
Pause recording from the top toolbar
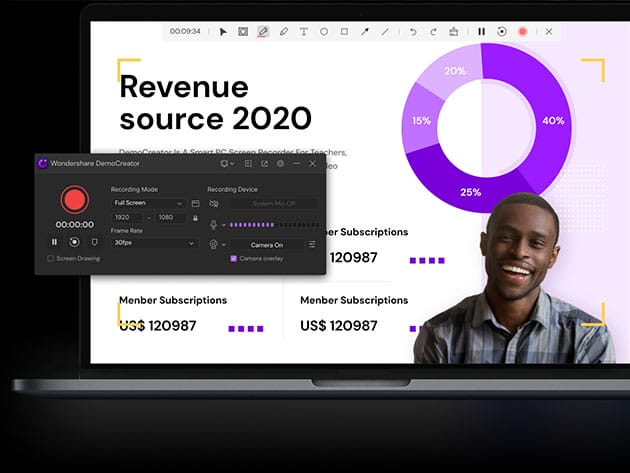click(481, 32)
